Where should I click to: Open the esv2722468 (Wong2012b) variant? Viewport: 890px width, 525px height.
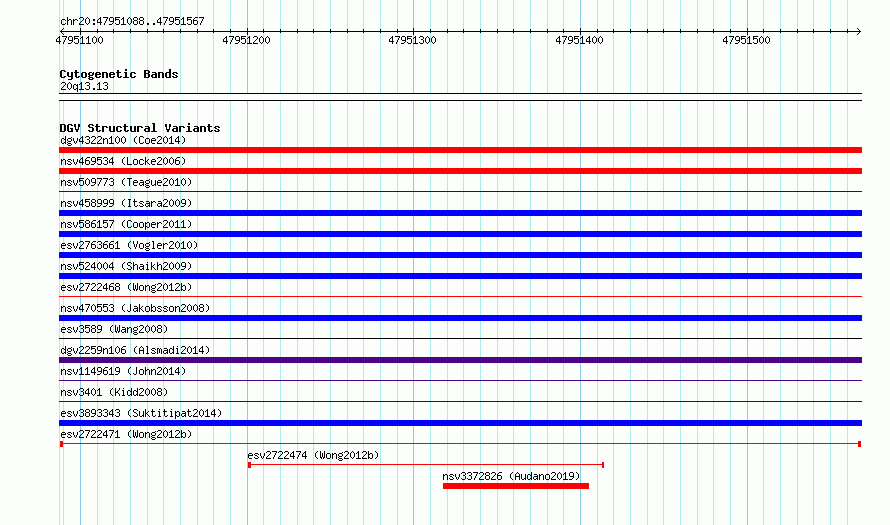(126, 287)
